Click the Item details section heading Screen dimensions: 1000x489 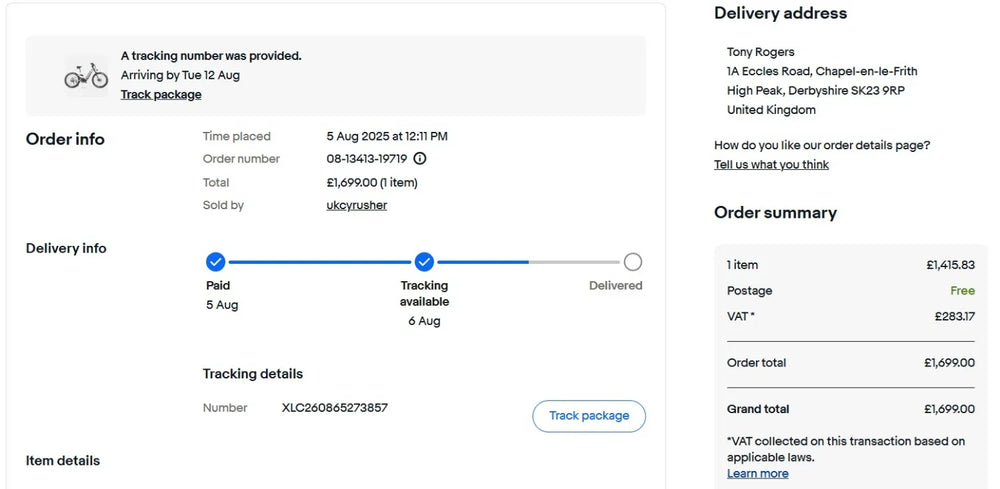click(x=62, y=460)
